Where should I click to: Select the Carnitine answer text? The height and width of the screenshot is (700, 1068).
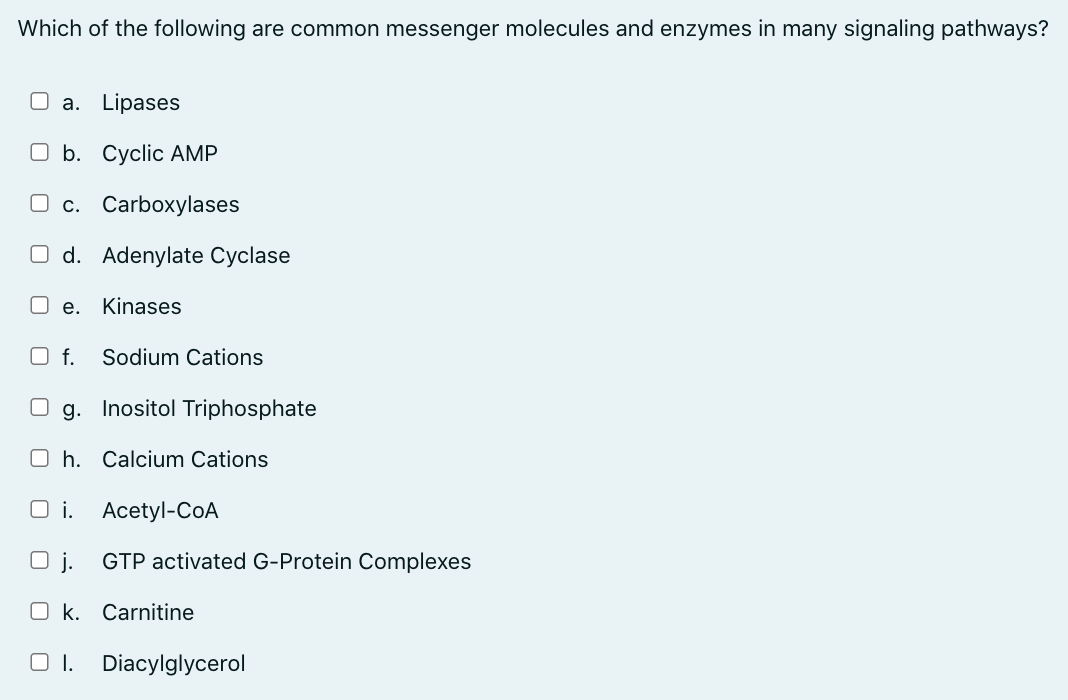147,612
